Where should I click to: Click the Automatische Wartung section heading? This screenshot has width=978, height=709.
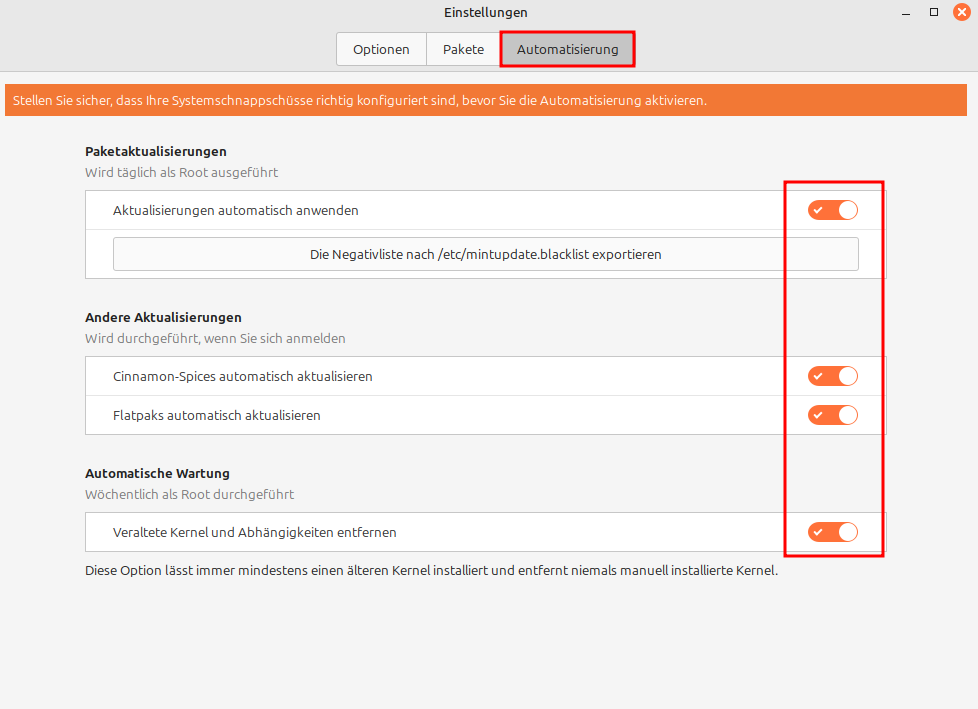(157, 473)
